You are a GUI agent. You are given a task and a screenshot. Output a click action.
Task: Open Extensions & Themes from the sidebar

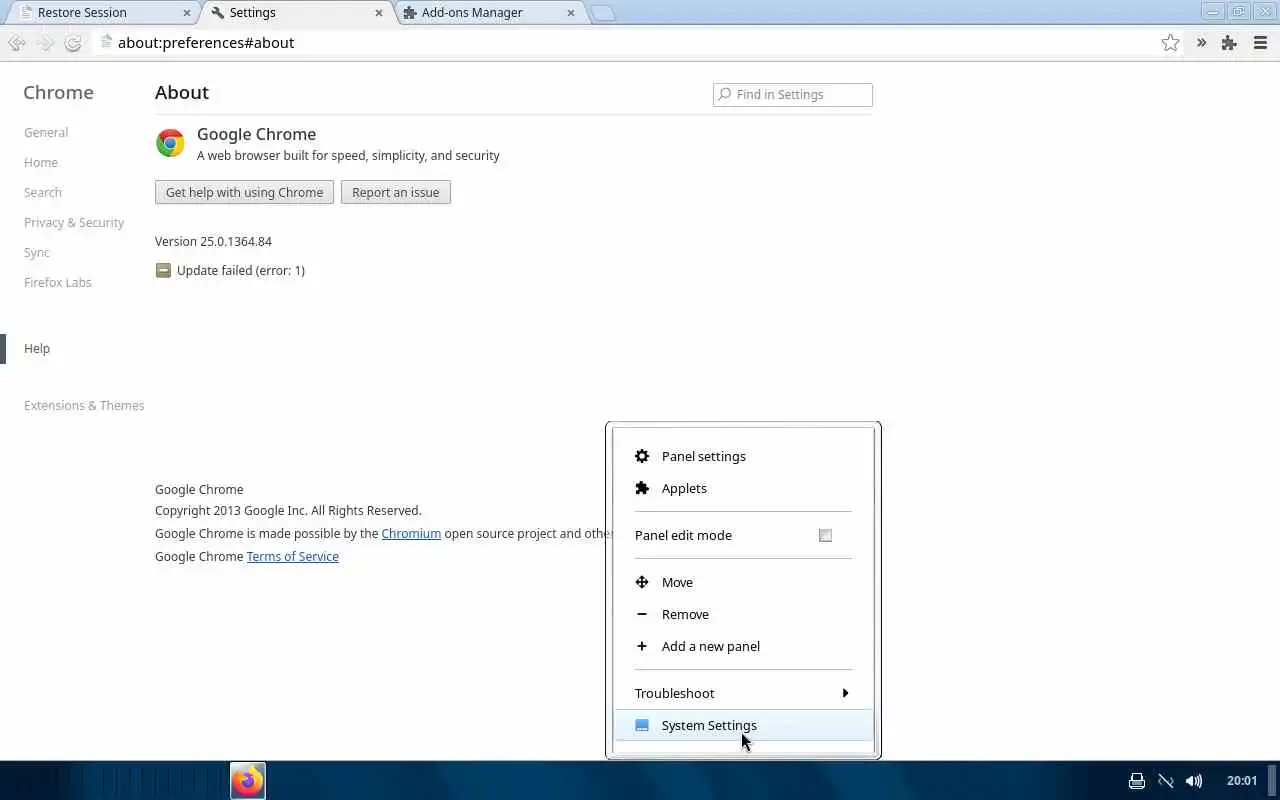point(84,405)
